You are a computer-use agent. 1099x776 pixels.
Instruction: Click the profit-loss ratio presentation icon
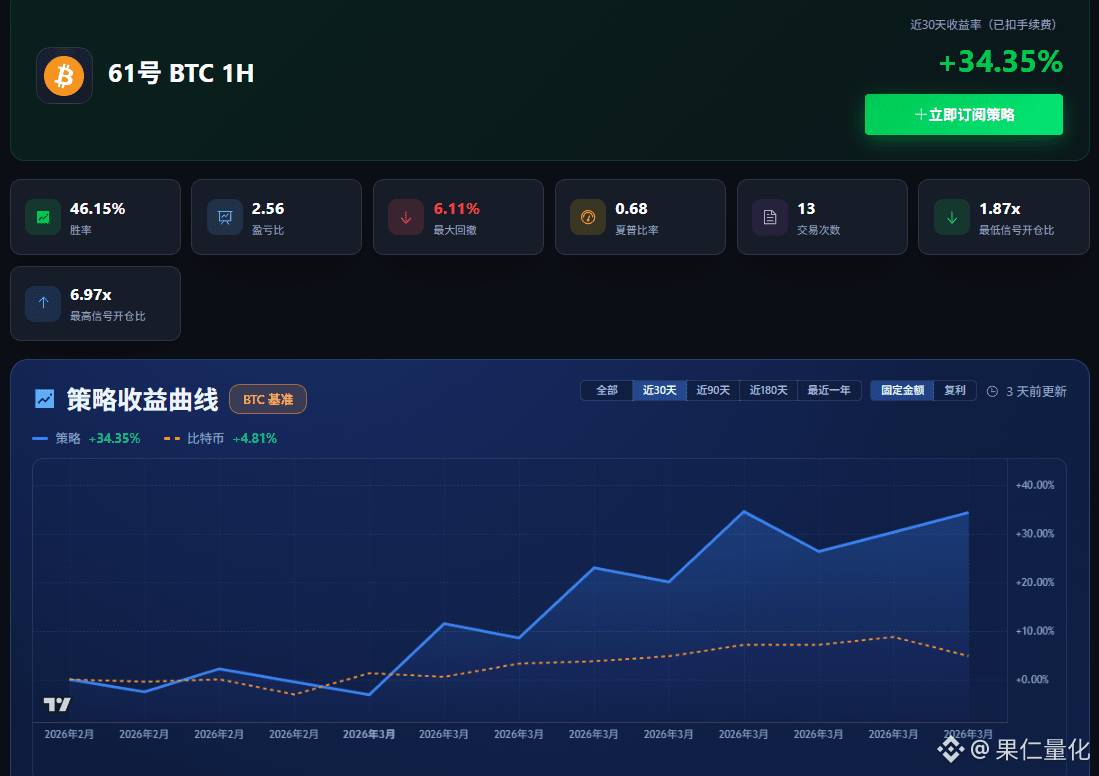pyautogui.click(x=225, y=217)
